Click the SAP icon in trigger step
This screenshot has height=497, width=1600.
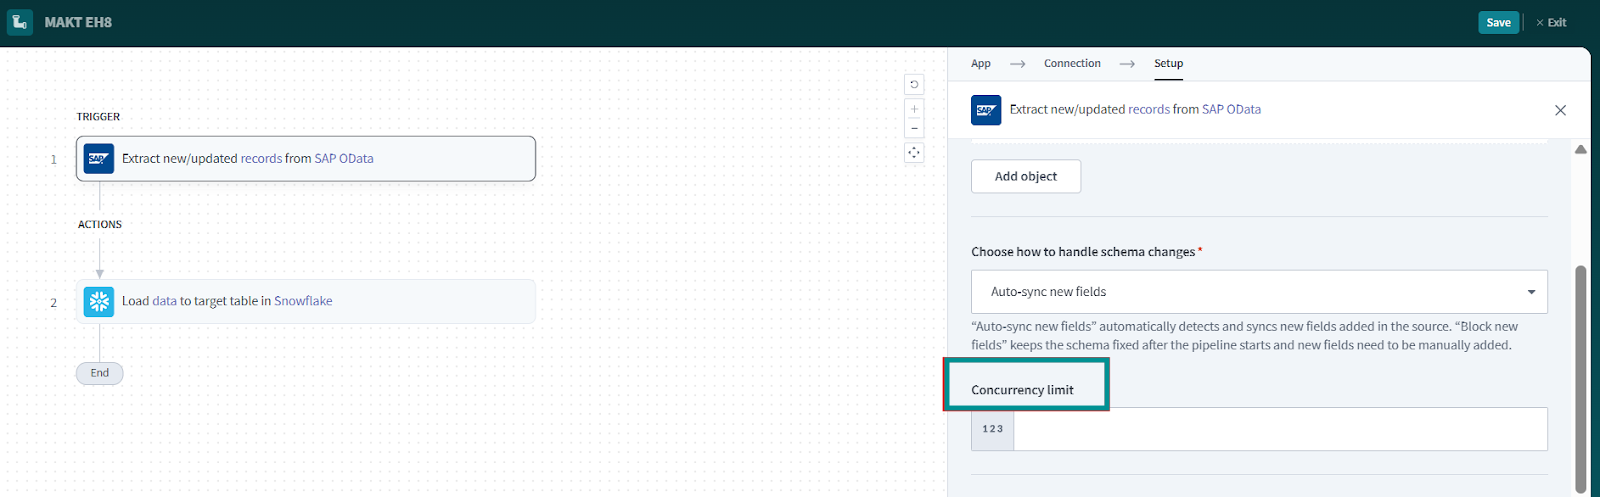(99, 159)
